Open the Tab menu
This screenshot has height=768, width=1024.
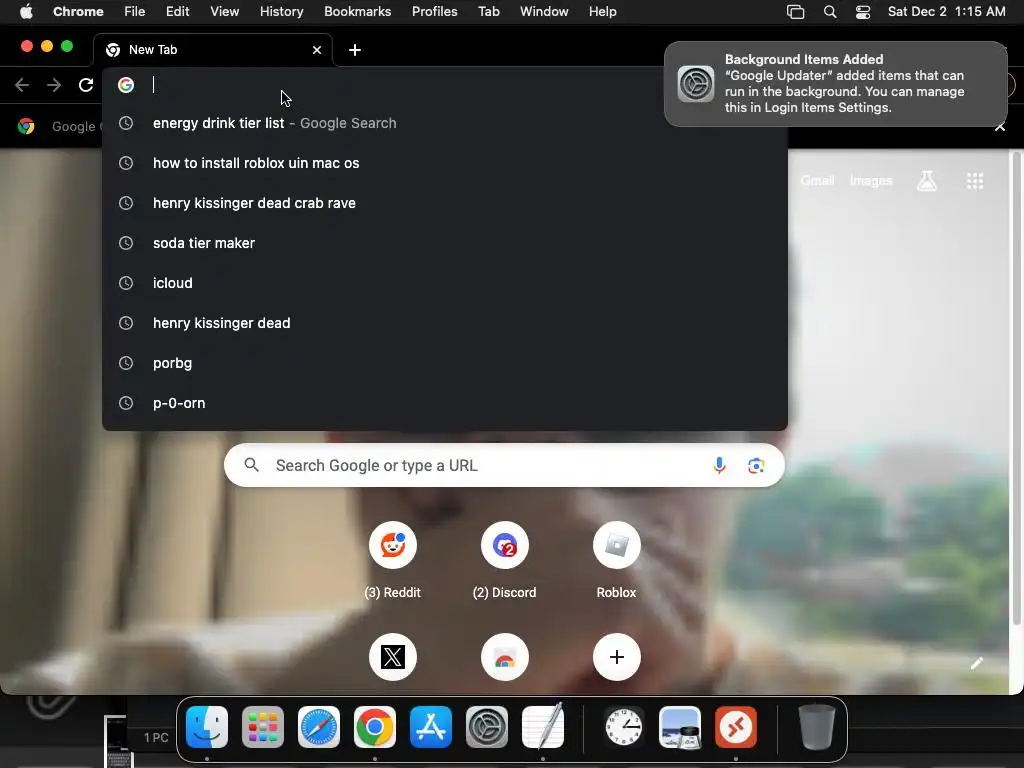tap(488, 12)
